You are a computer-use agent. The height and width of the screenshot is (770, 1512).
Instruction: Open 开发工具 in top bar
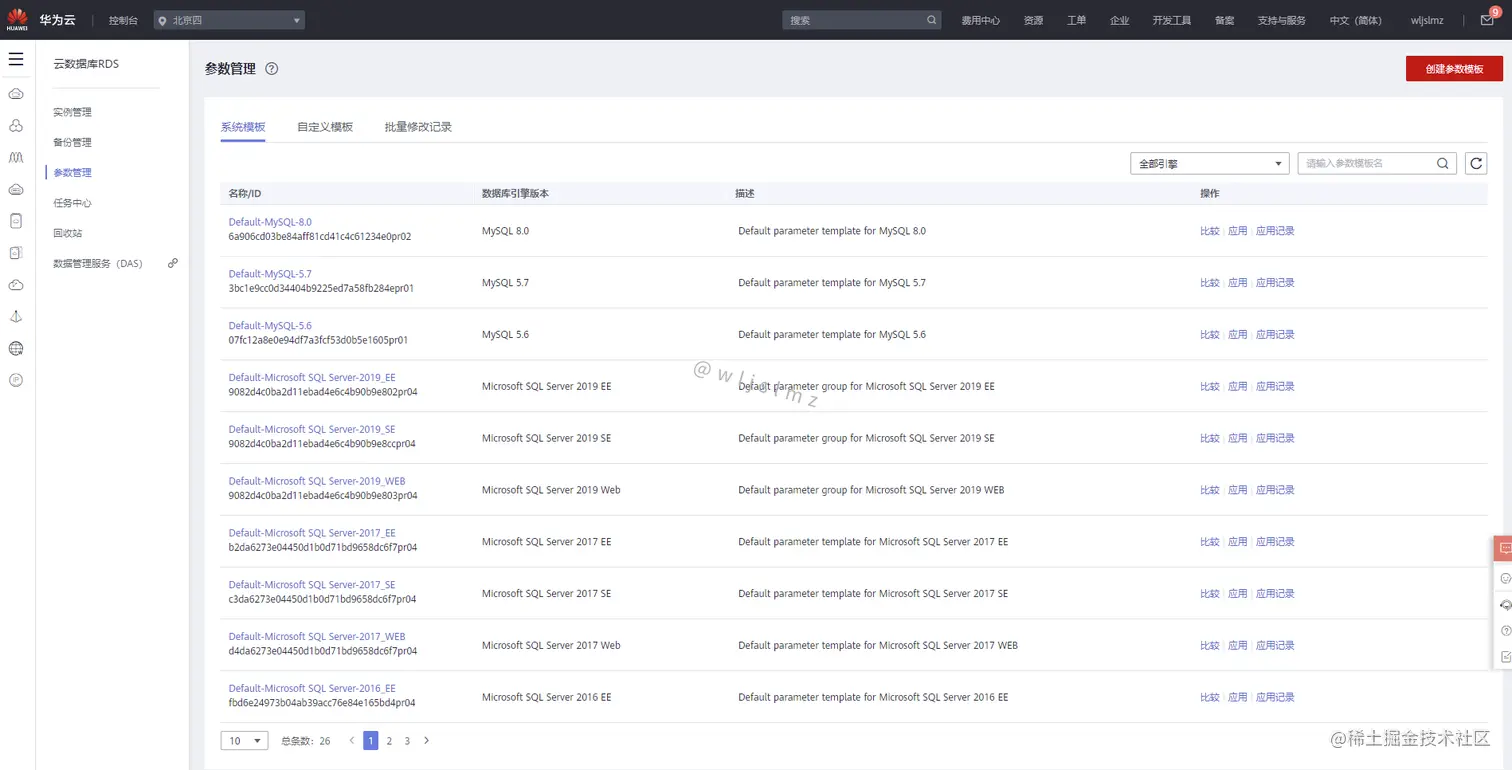pos(1172,20)
